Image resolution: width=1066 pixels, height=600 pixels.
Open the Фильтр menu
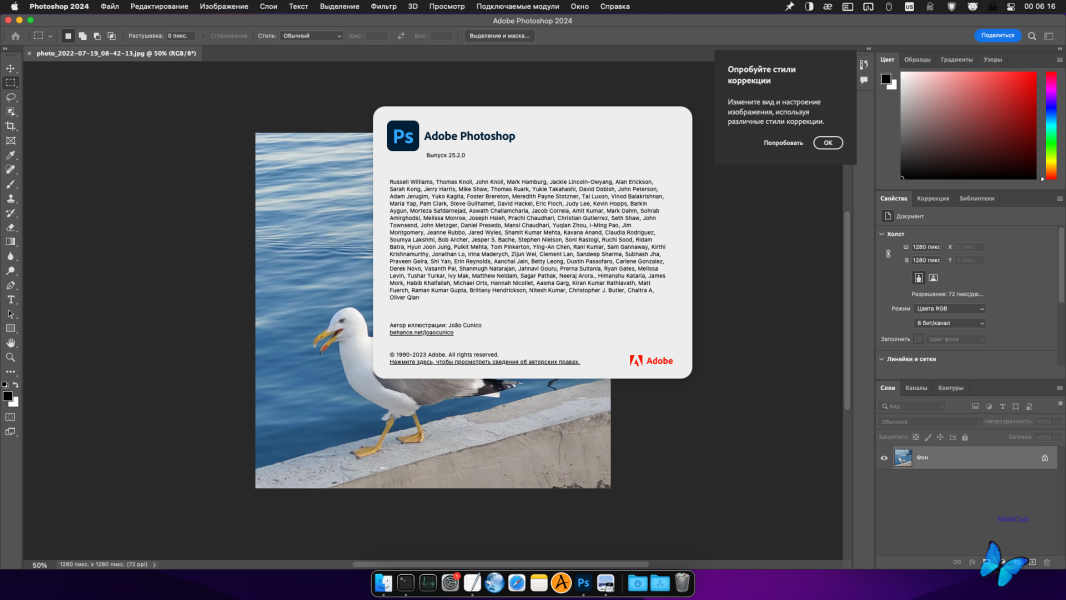click(383, 6)
